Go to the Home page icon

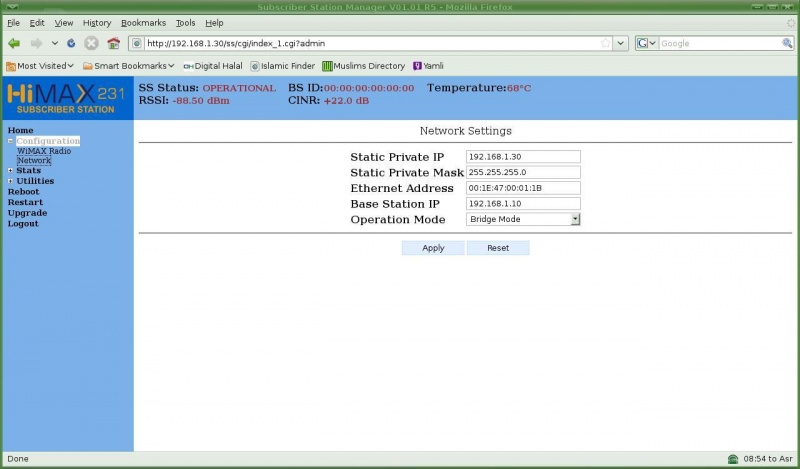[x=113, y=43]
